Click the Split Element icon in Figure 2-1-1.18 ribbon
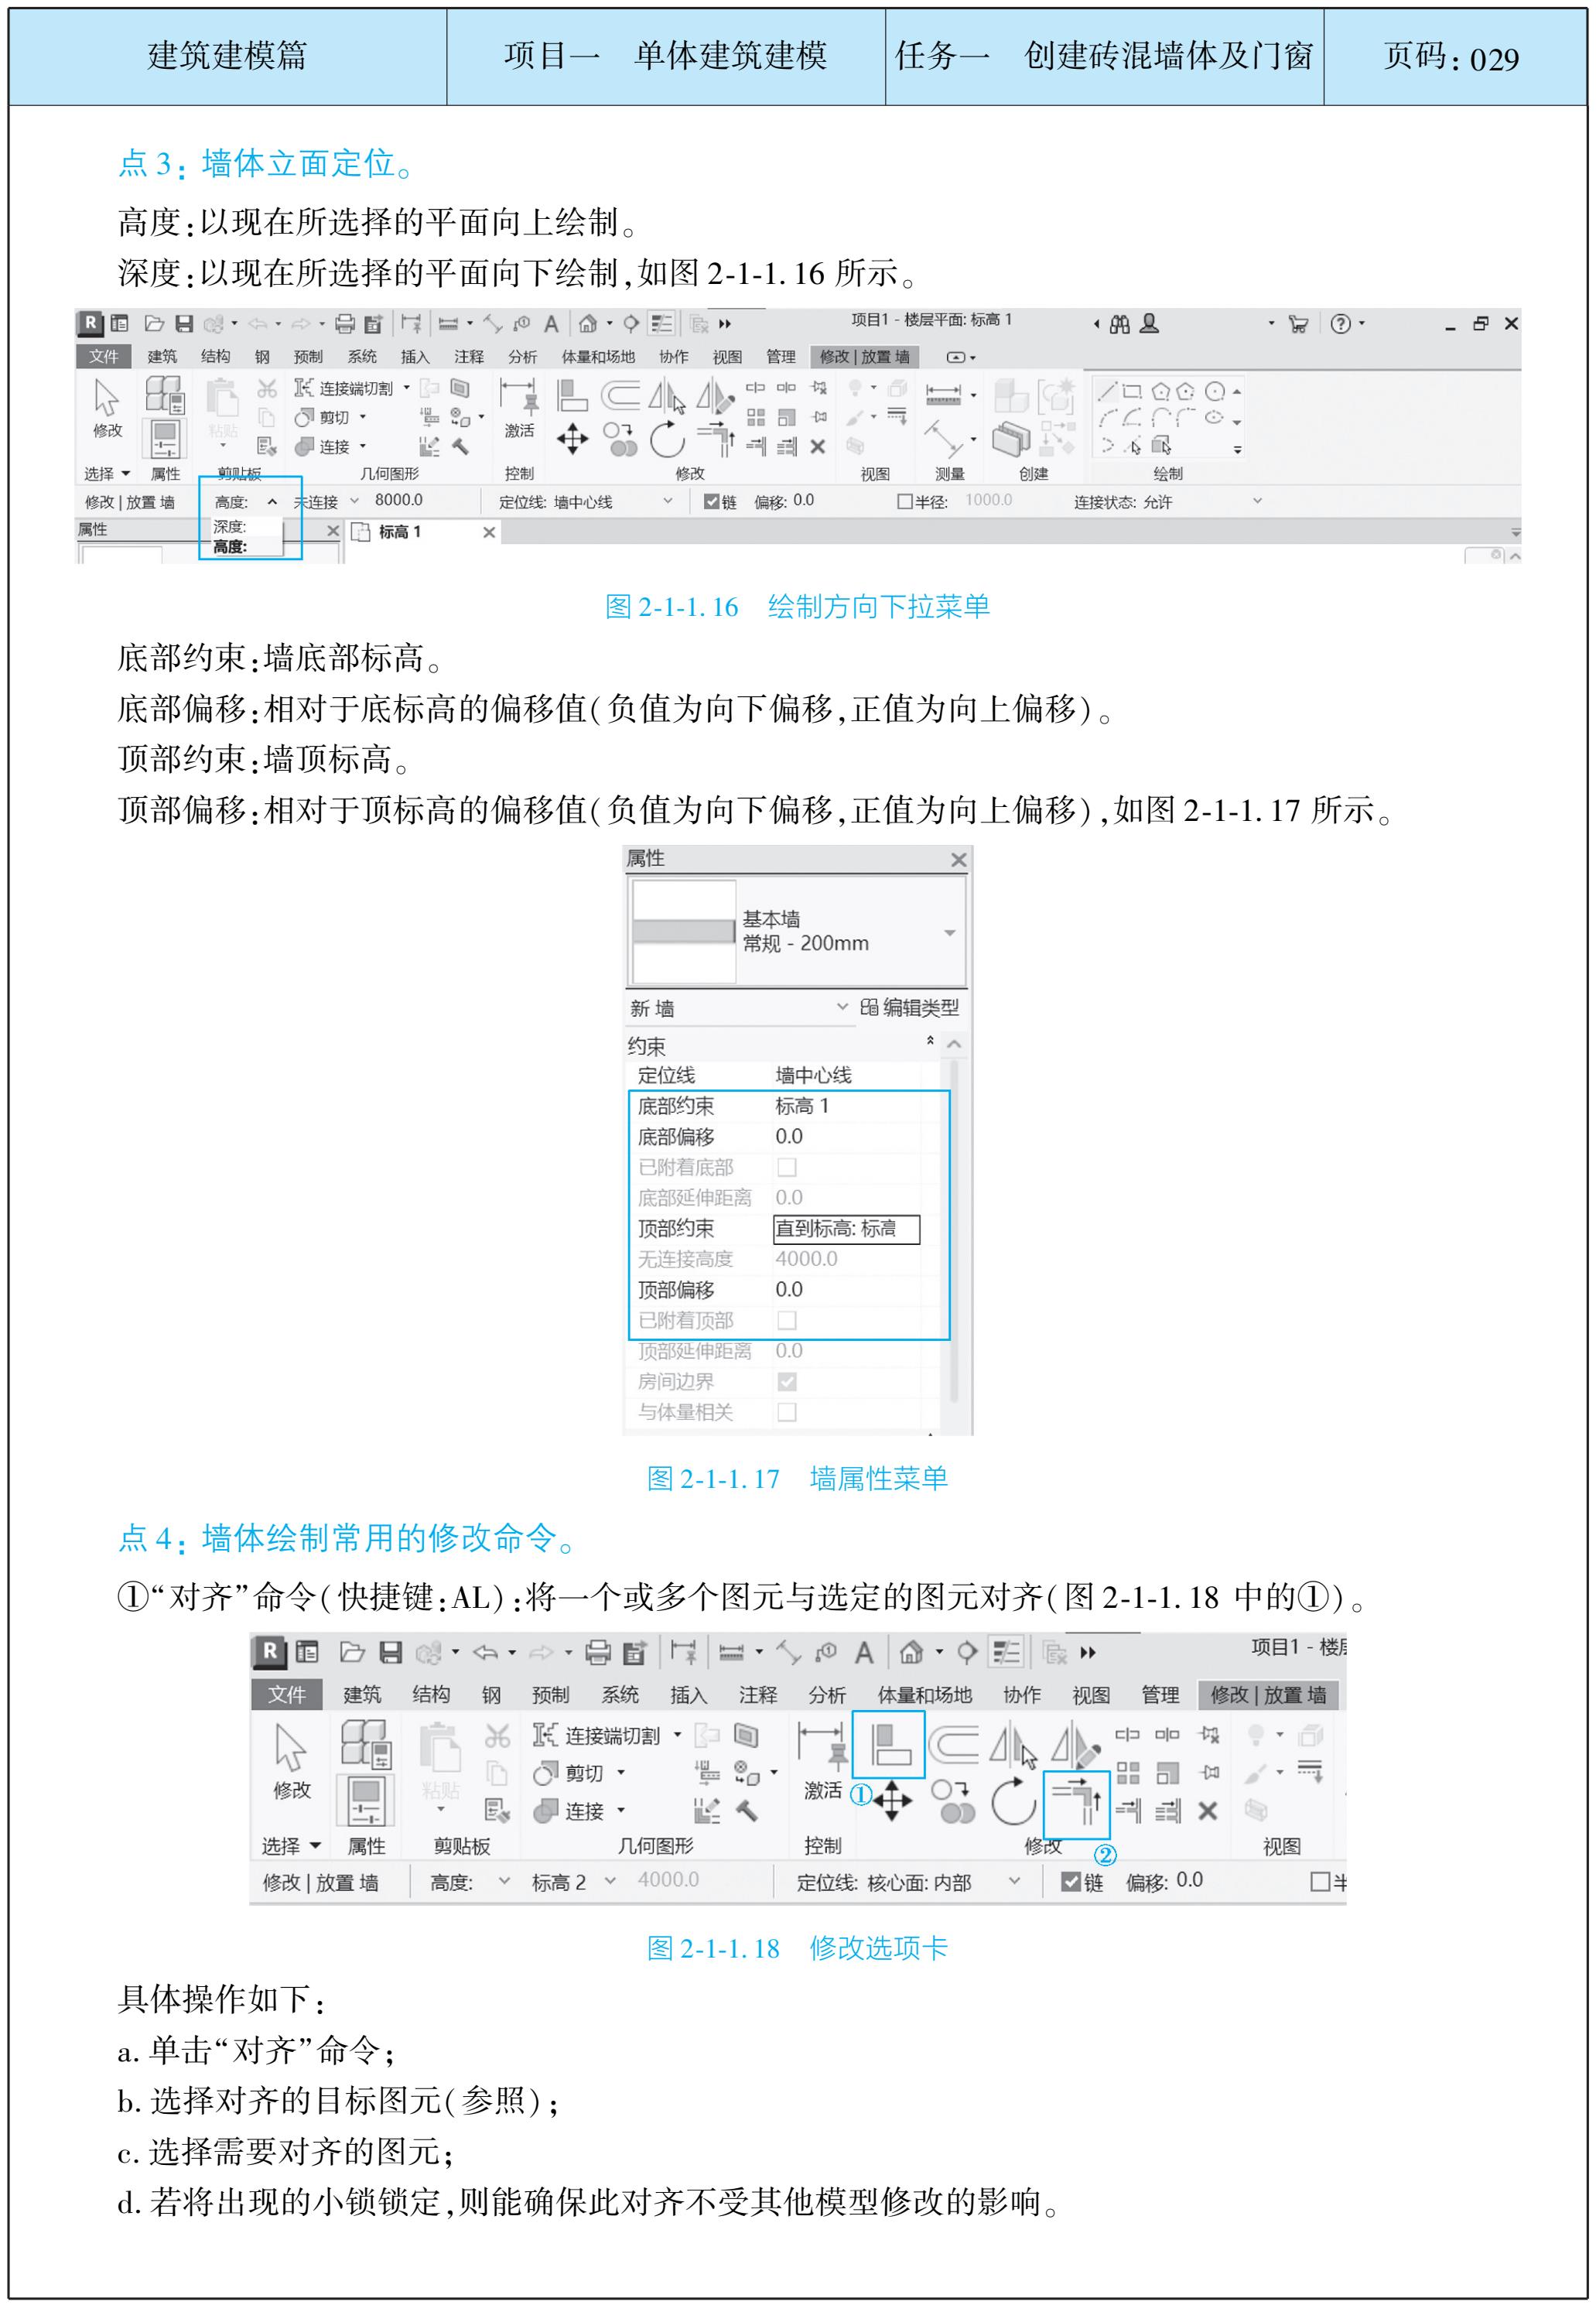This screenshot has width=1596, height=2305. point(1127,1735)
